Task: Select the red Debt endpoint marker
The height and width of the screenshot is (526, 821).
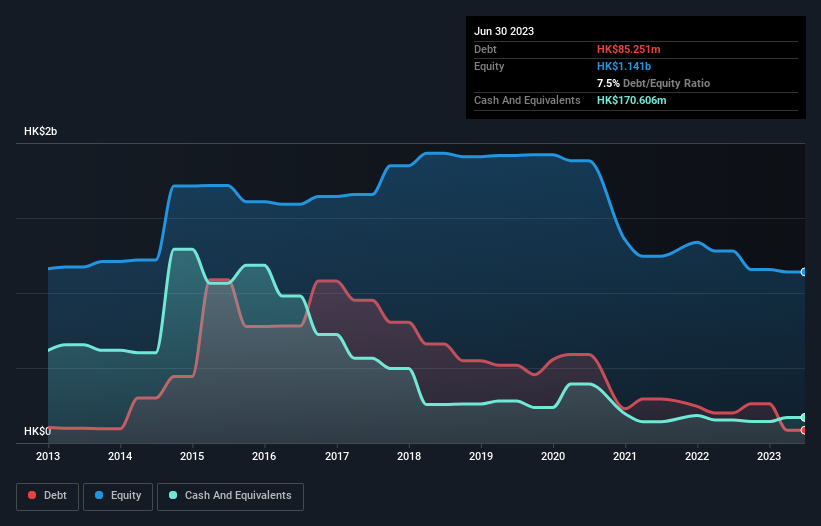Action: pyautogui.click(x=804, y=430)
